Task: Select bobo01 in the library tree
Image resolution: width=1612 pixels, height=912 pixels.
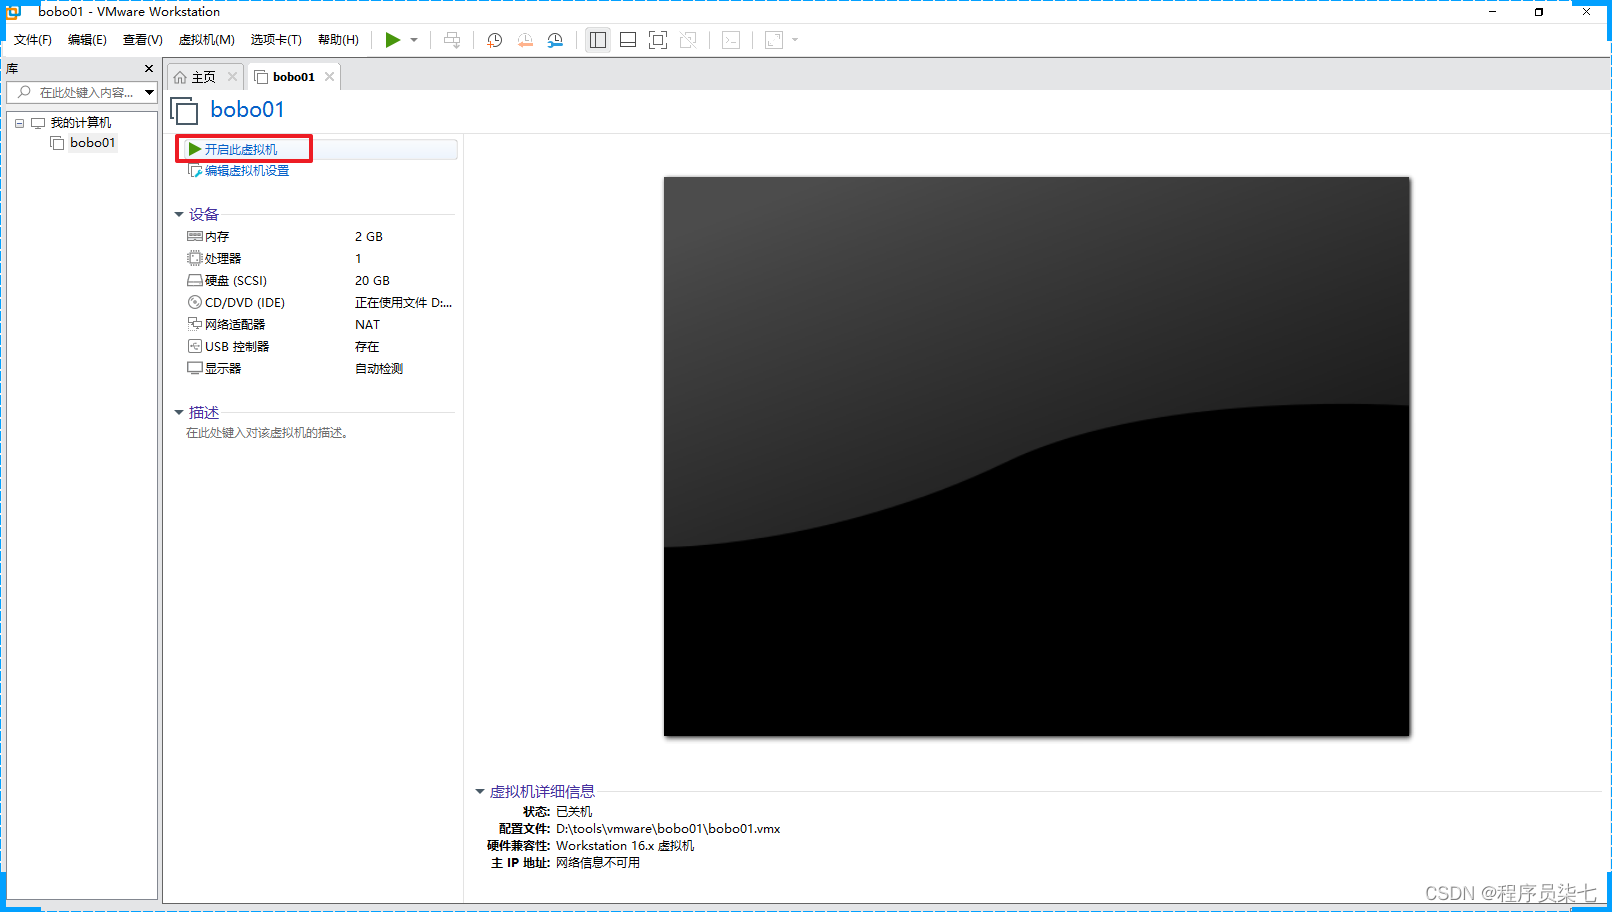Action: click(x=91, y=142)
